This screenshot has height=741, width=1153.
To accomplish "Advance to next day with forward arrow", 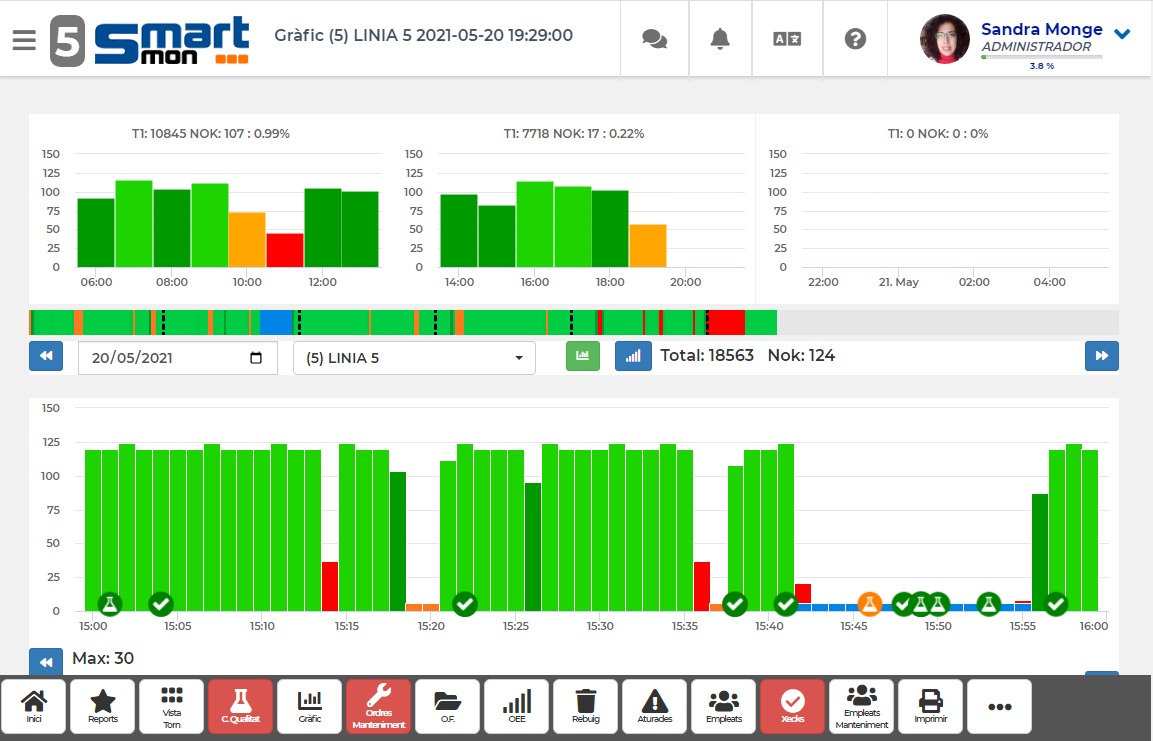I will (x=1101, y=355).
